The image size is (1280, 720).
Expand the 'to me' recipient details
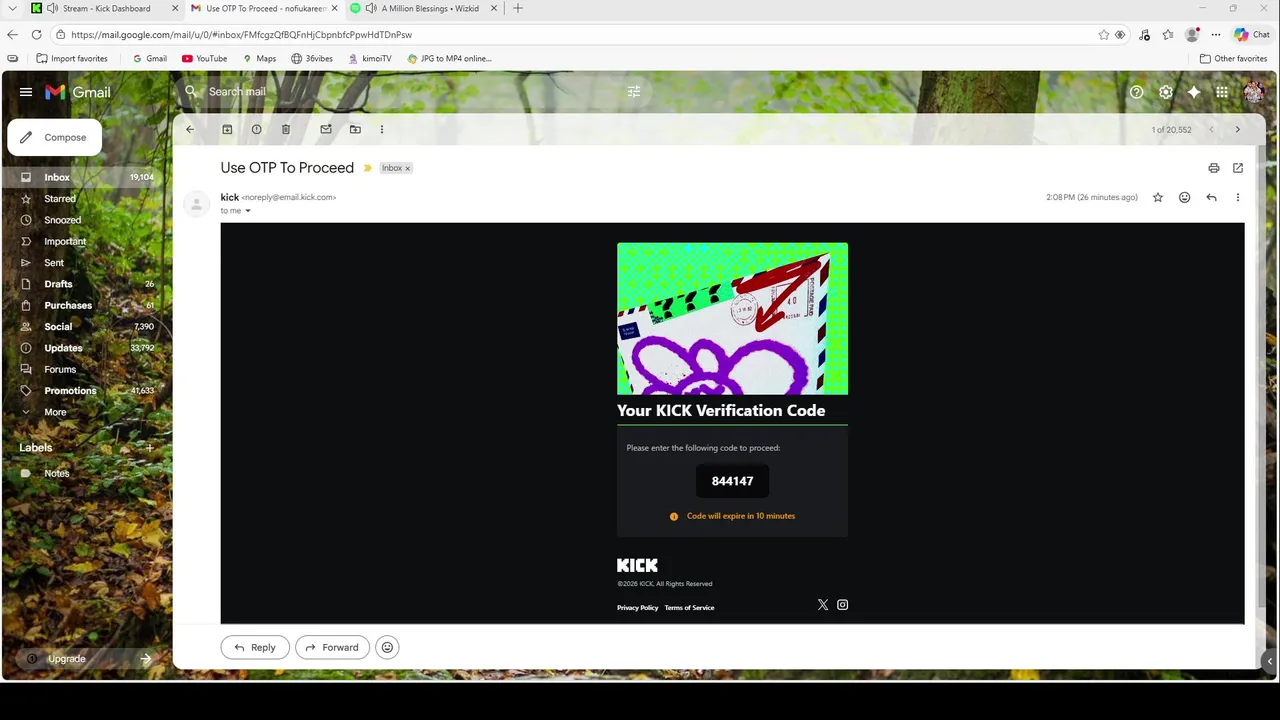pos(248,211)
